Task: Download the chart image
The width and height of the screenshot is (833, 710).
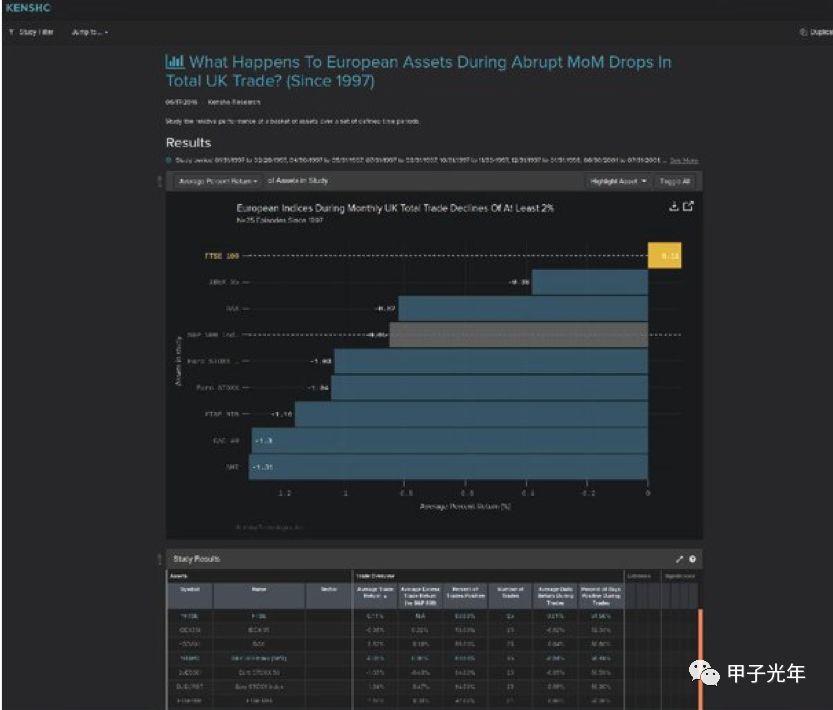Action: (674, 206)
